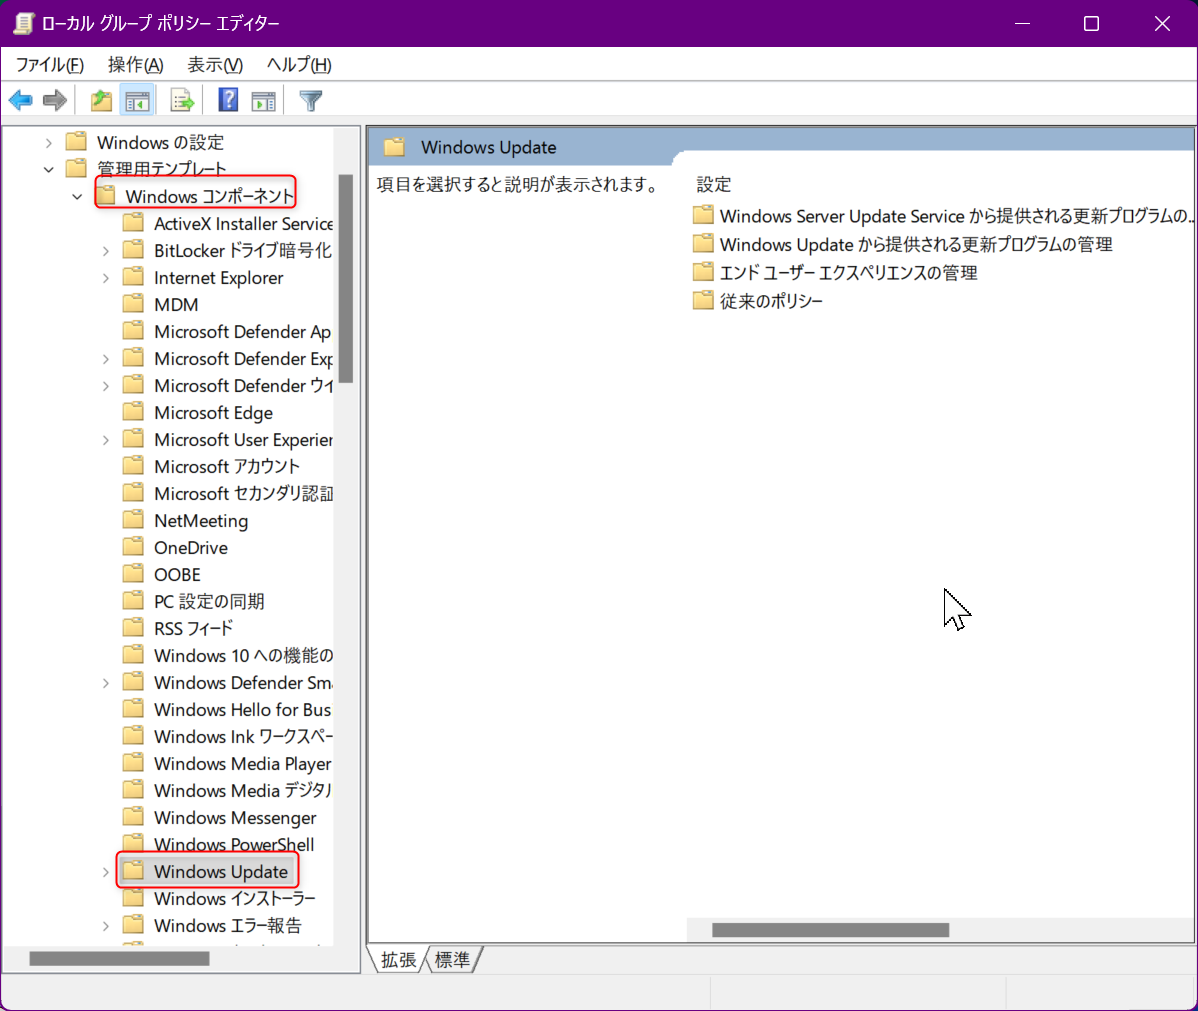This screenshot has height=1011, width=1198.
Task: Click the folder icon beside Microsoft Edge
Action: 134,412
